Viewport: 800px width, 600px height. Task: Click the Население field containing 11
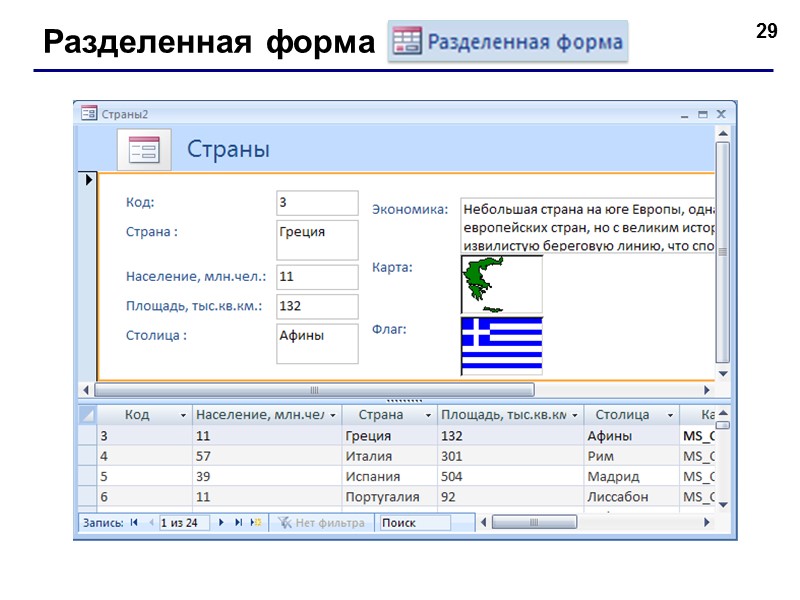(317, 277)
